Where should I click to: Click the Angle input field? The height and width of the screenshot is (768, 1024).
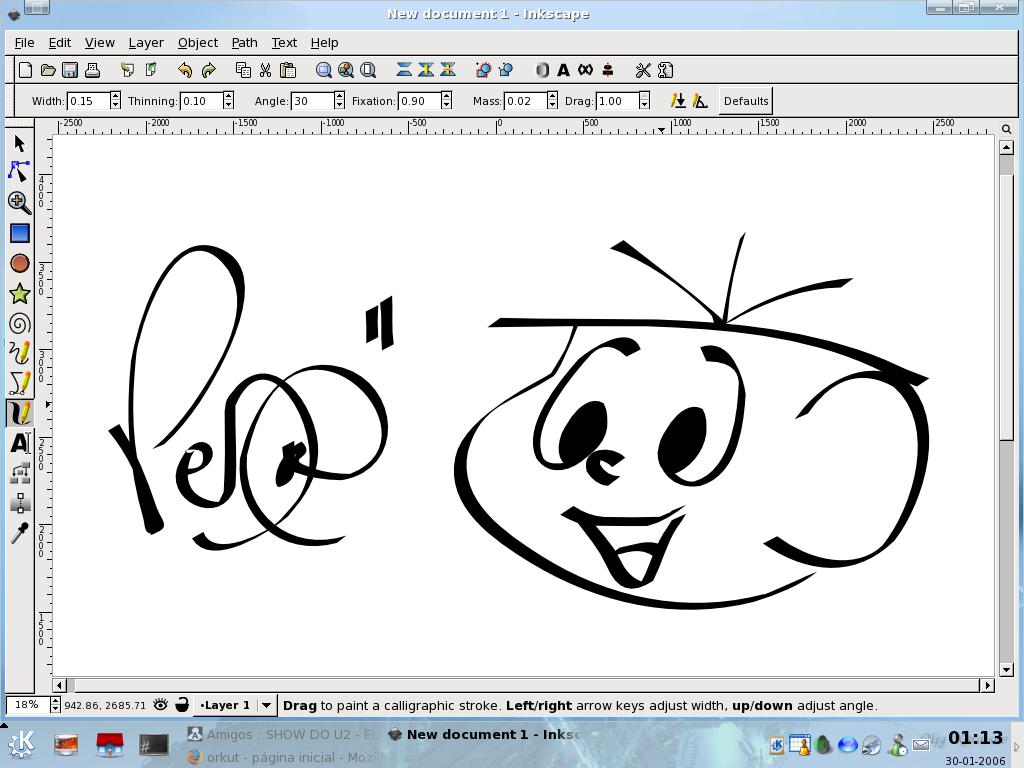tap(313, 101)
